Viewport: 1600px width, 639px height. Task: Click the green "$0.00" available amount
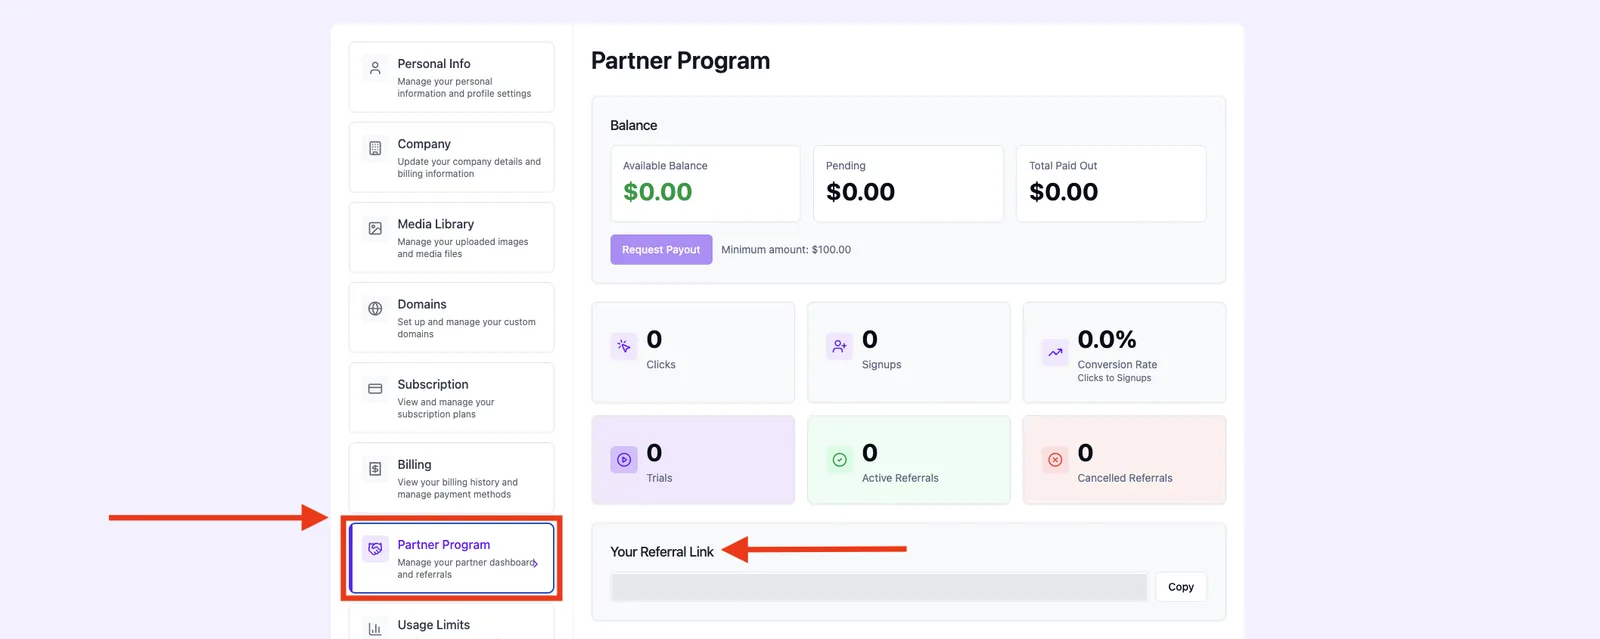657,192
